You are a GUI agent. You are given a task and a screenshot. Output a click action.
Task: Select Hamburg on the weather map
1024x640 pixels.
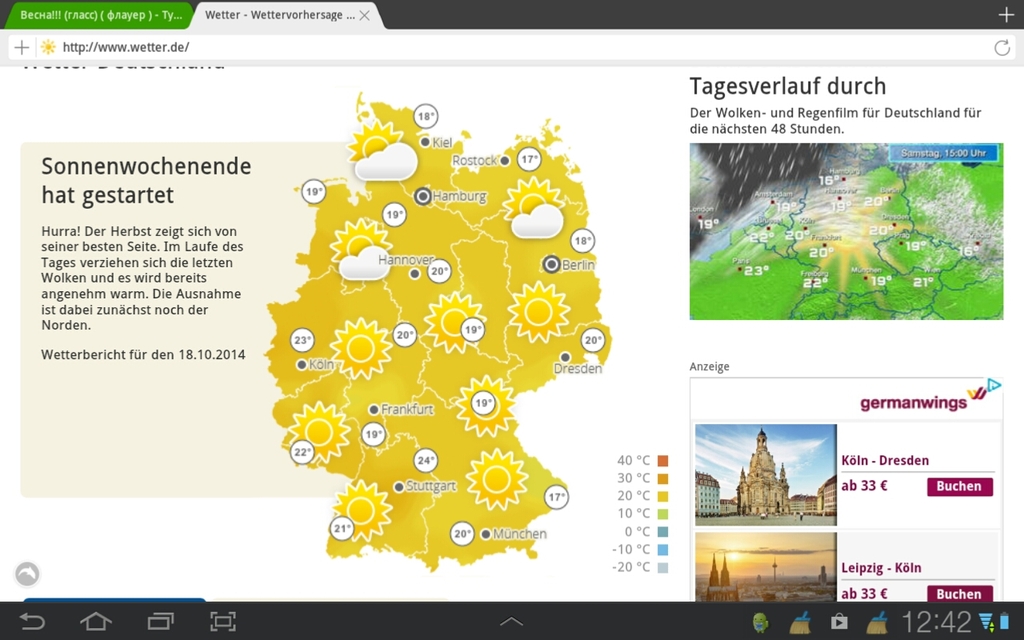pos(423,196)
